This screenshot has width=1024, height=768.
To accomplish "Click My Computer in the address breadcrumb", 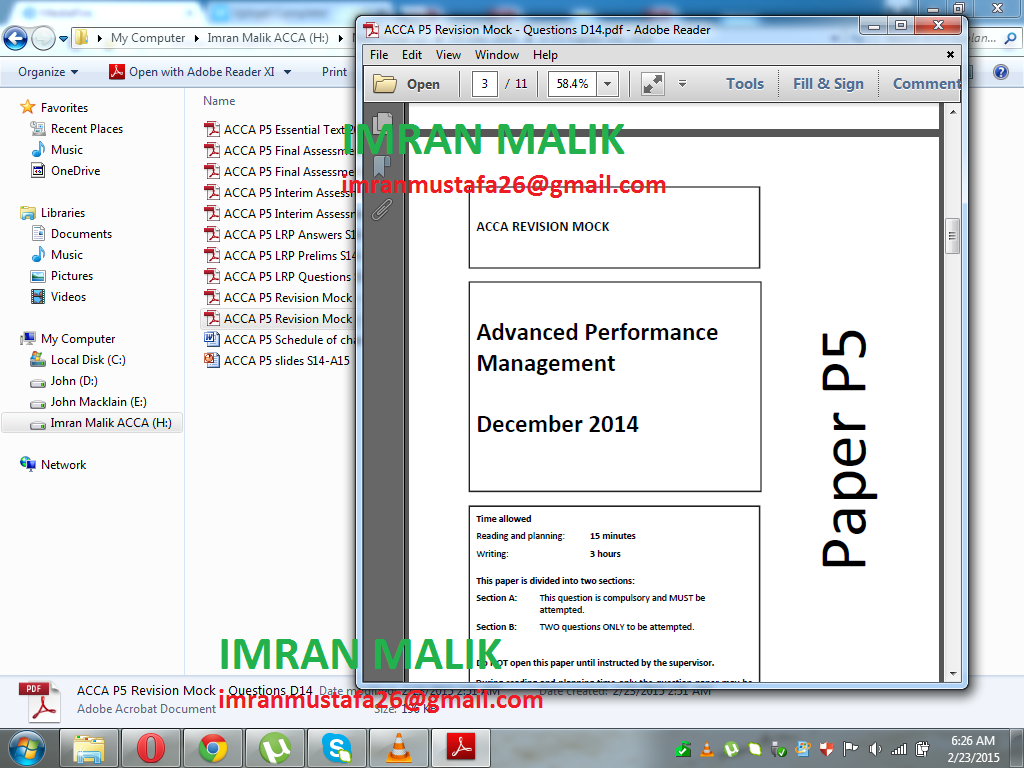I will pos(148,38).
